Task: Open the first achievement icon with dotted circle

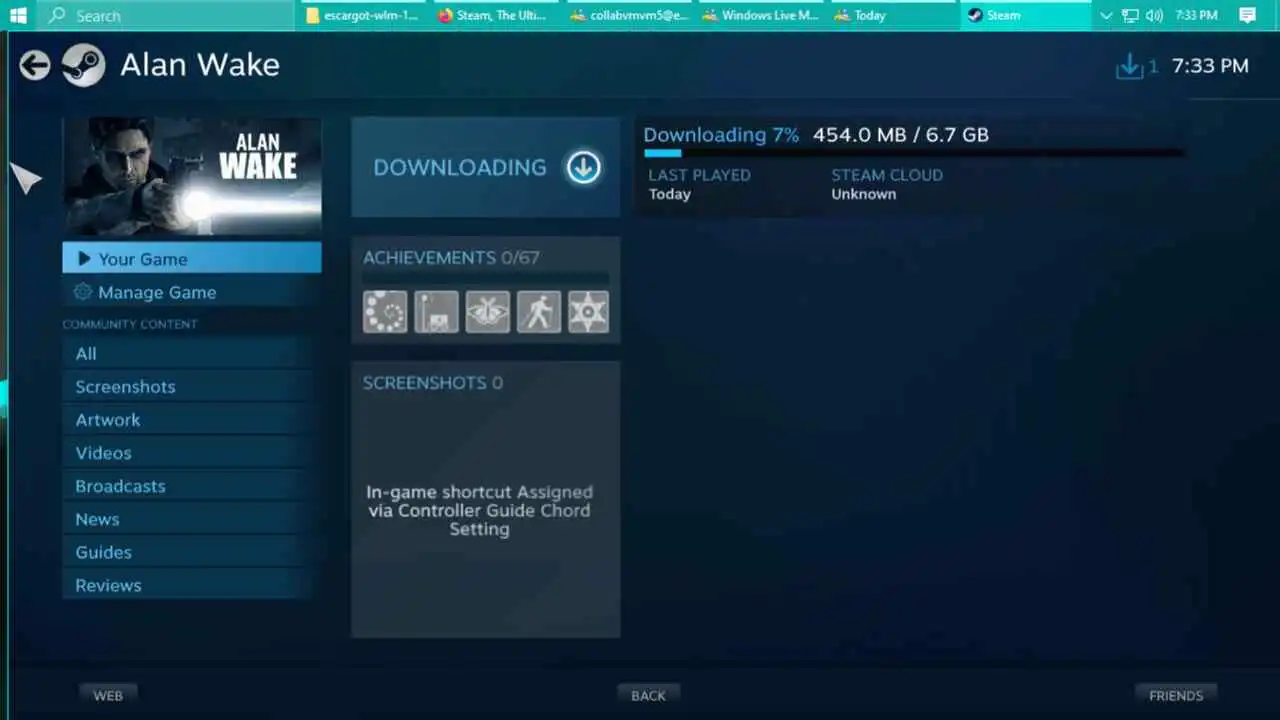Action: pos(385,311)
